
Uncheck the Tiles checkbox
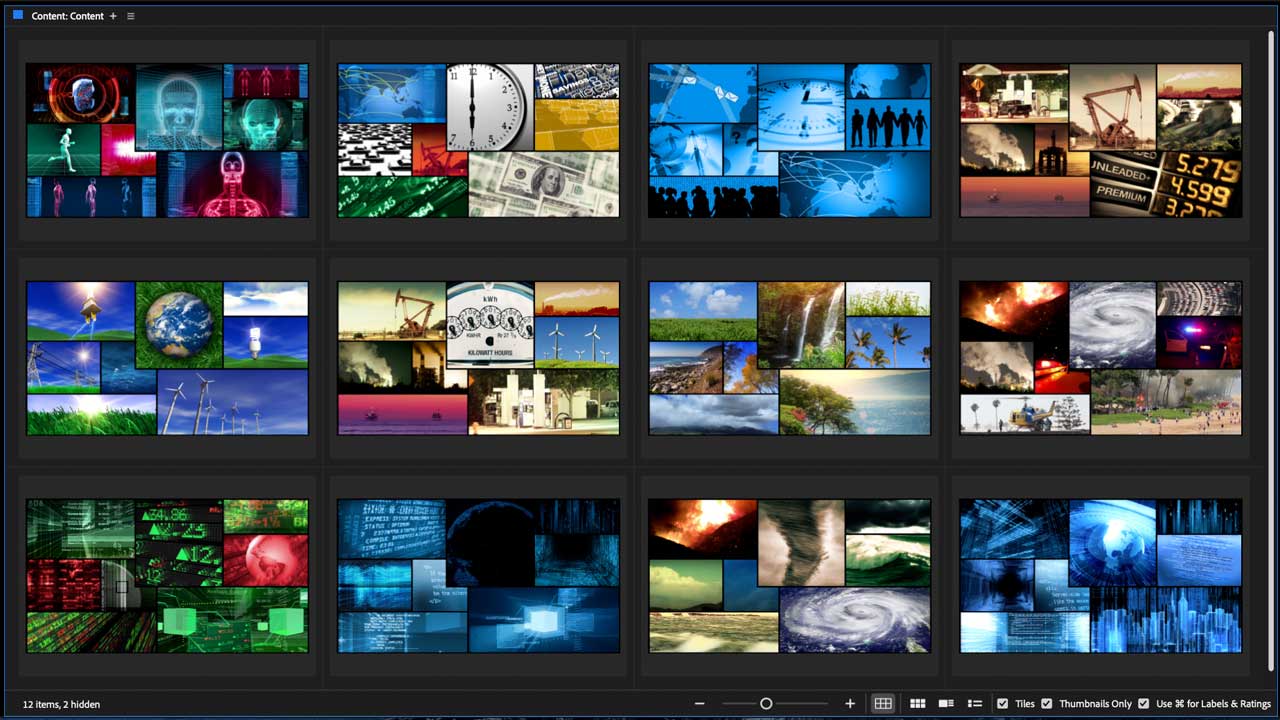(1003, 704)
